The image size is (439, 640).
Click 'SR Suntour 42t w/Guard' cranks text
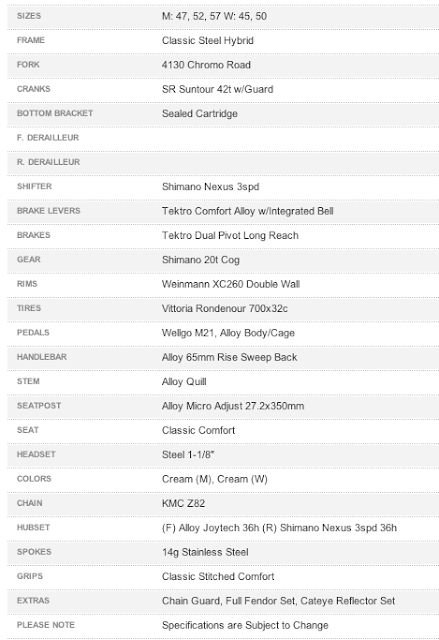point(217,89)
